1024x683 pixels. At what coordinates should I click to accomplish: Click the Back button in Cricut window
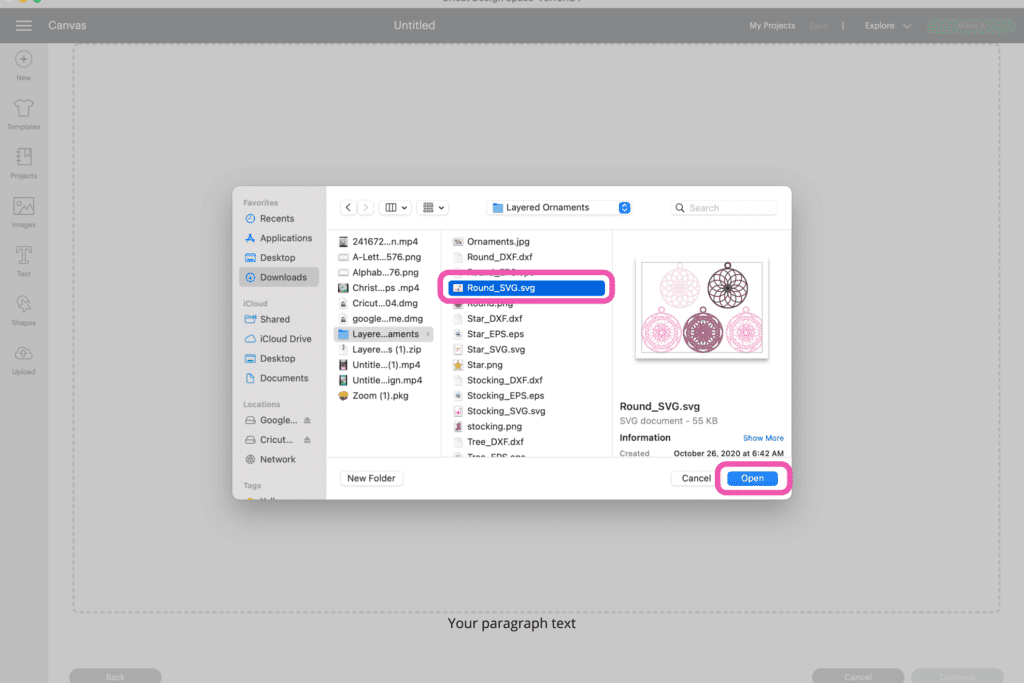(x=115, y=676)
